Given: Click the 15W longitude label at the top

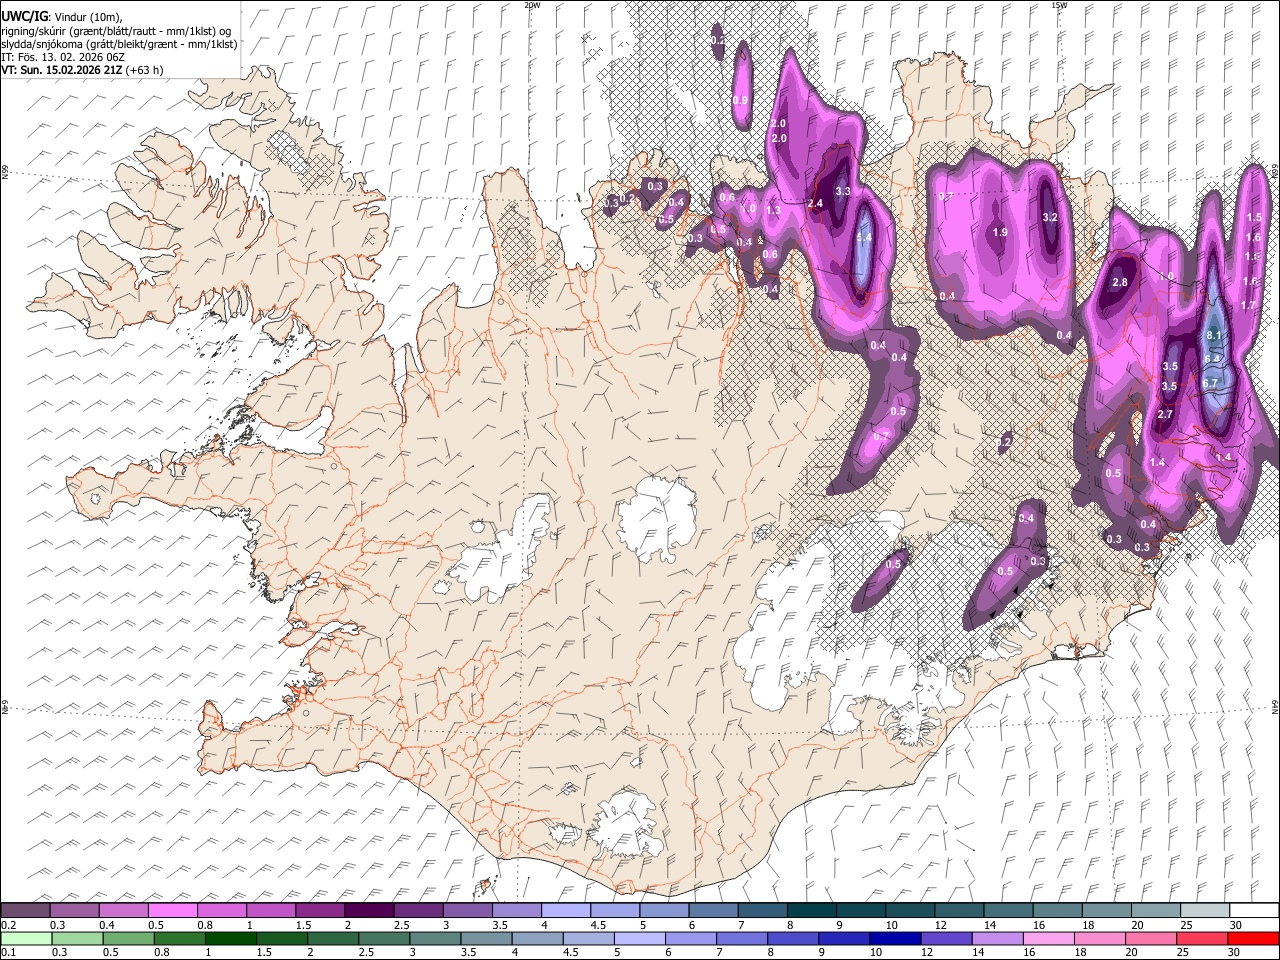Looking at the screenshot, I should pyautogui.click(x=1059, y=5).
